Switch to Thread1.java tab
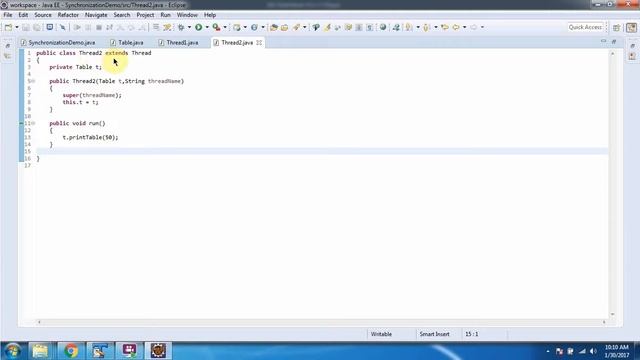 [179, 42]
